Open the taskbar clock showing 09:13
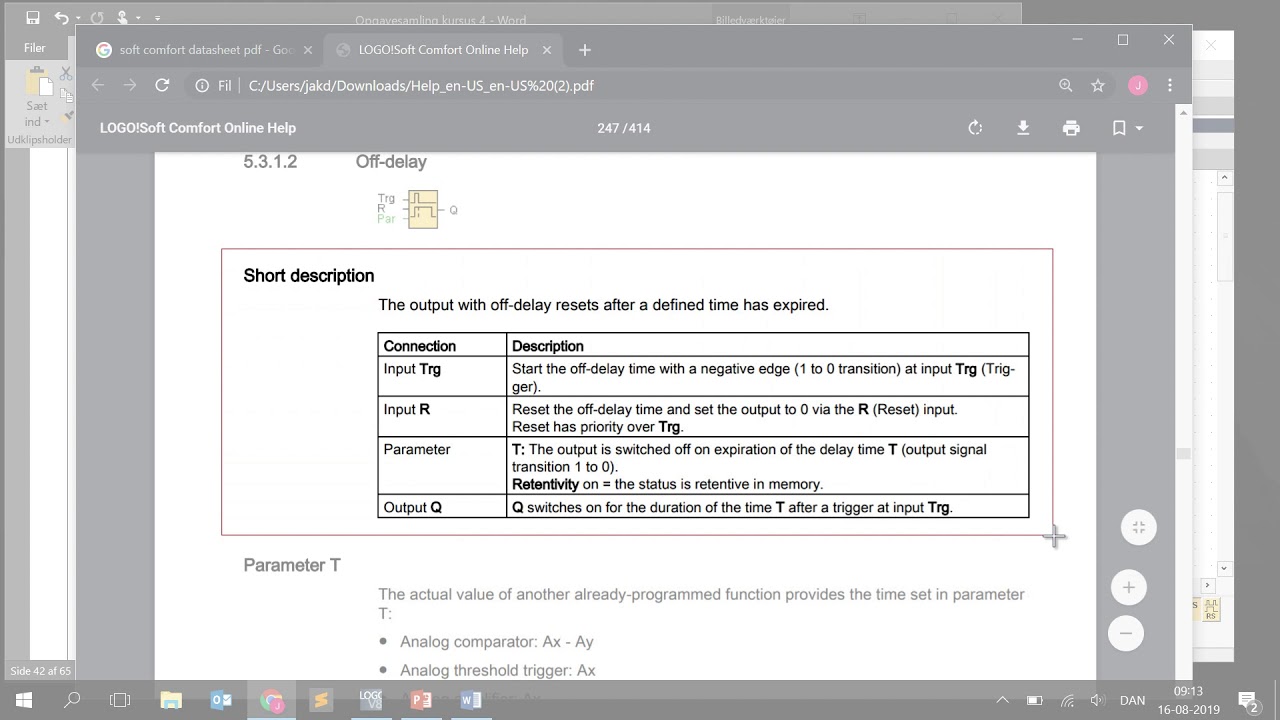This screenshot has height=720, width=1280. [1189, 700]
